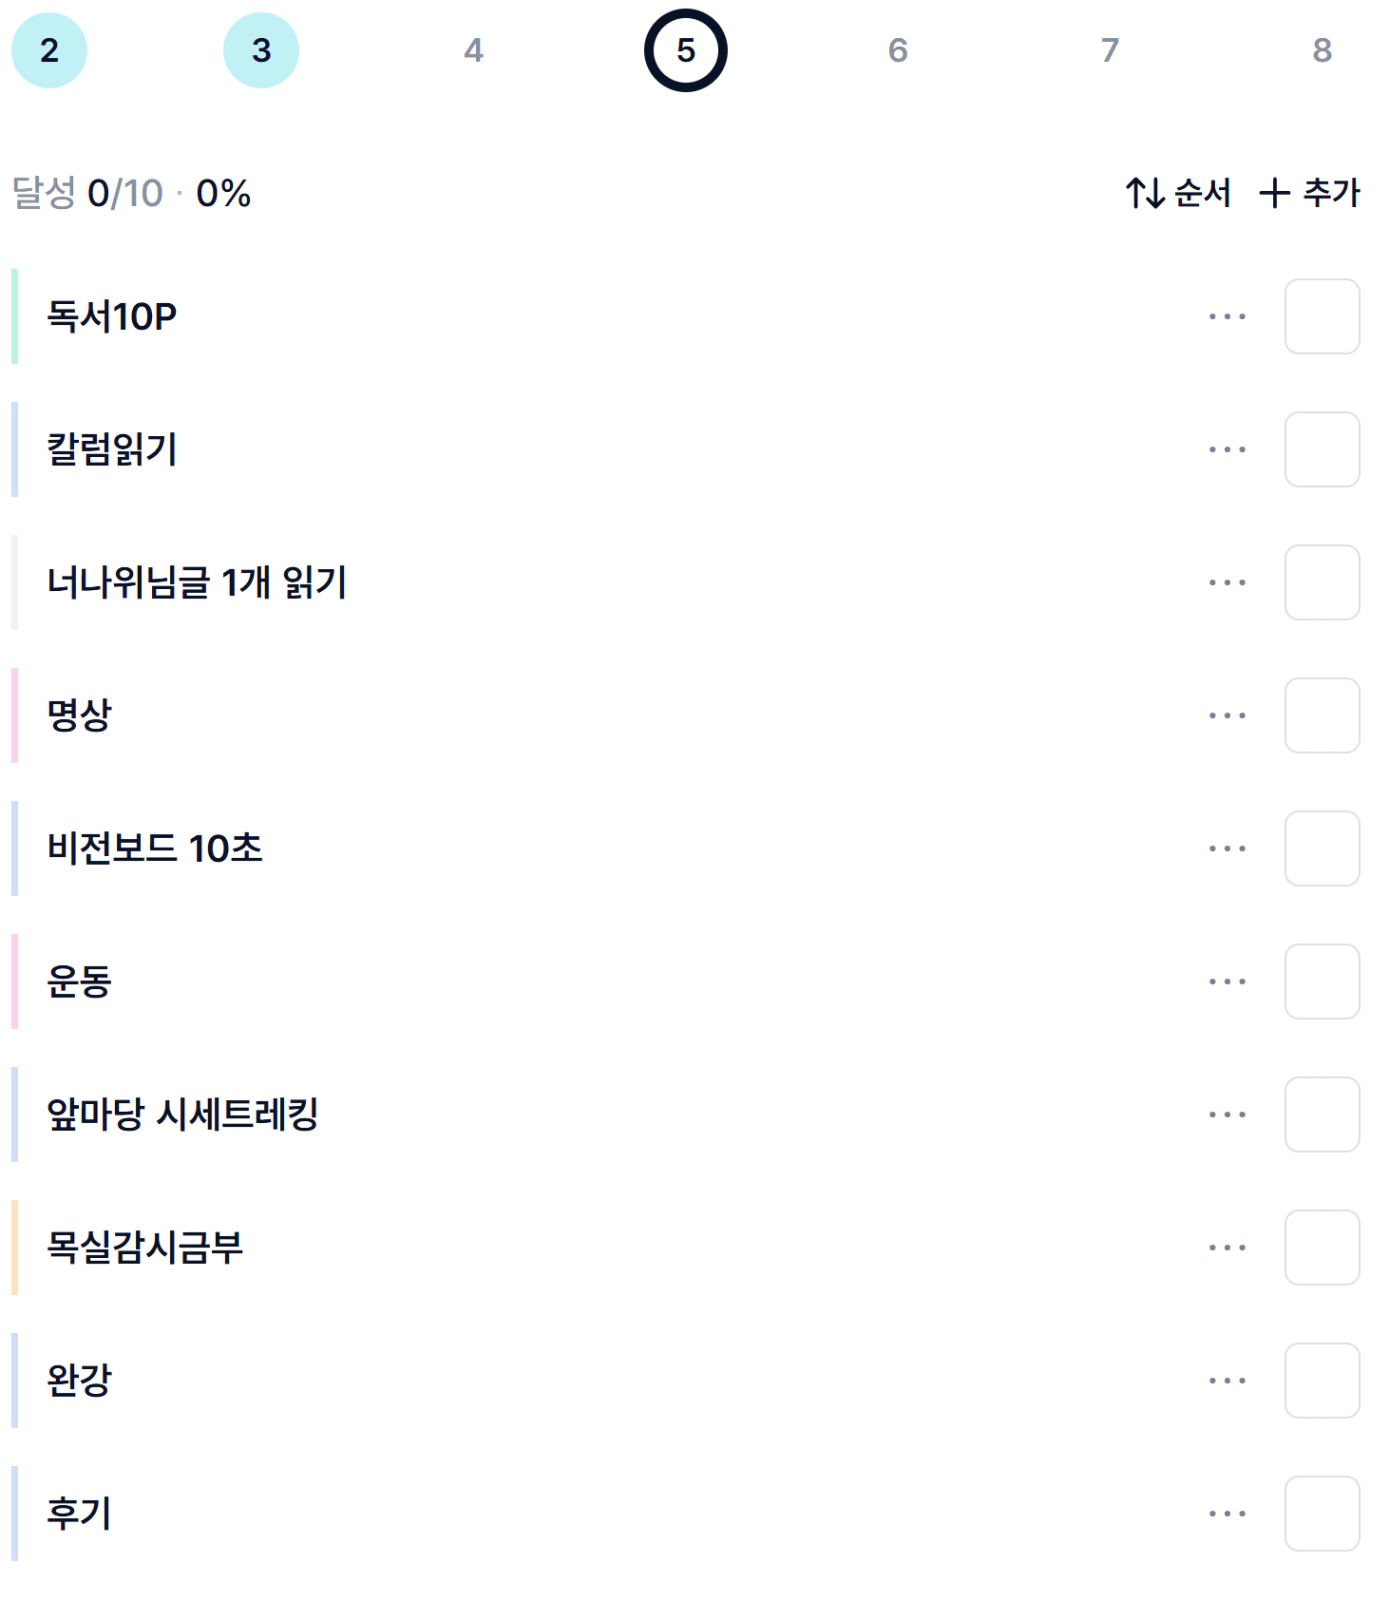Mark 너나위님글 1개 읽기 as done

pyautogui.click(x=1321, y=583)
